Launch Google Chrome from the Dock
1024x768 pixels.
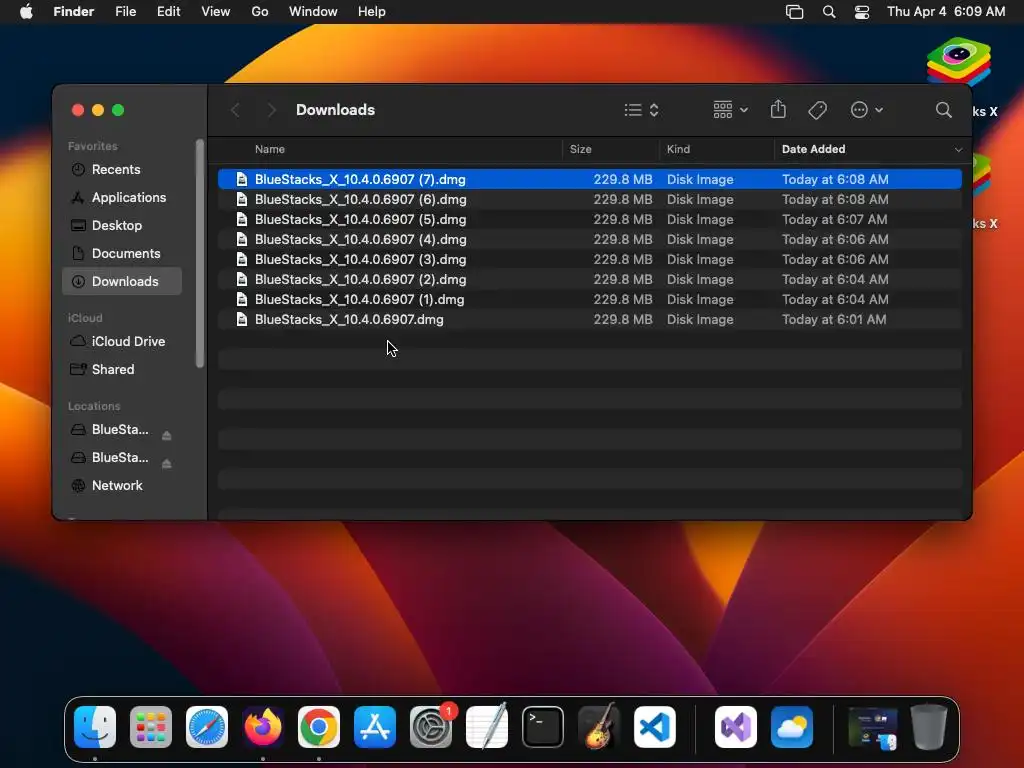tap(319, 727)
